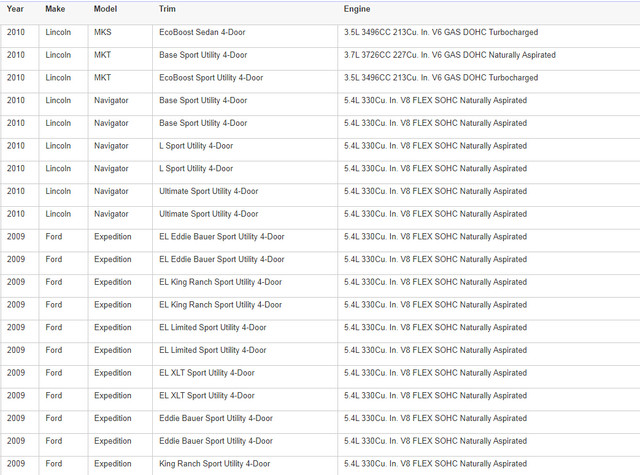Viewport: 640px width, 475px height.
Task: Click the Make column header
Action: pyautogui.click(x=55, y=9)
